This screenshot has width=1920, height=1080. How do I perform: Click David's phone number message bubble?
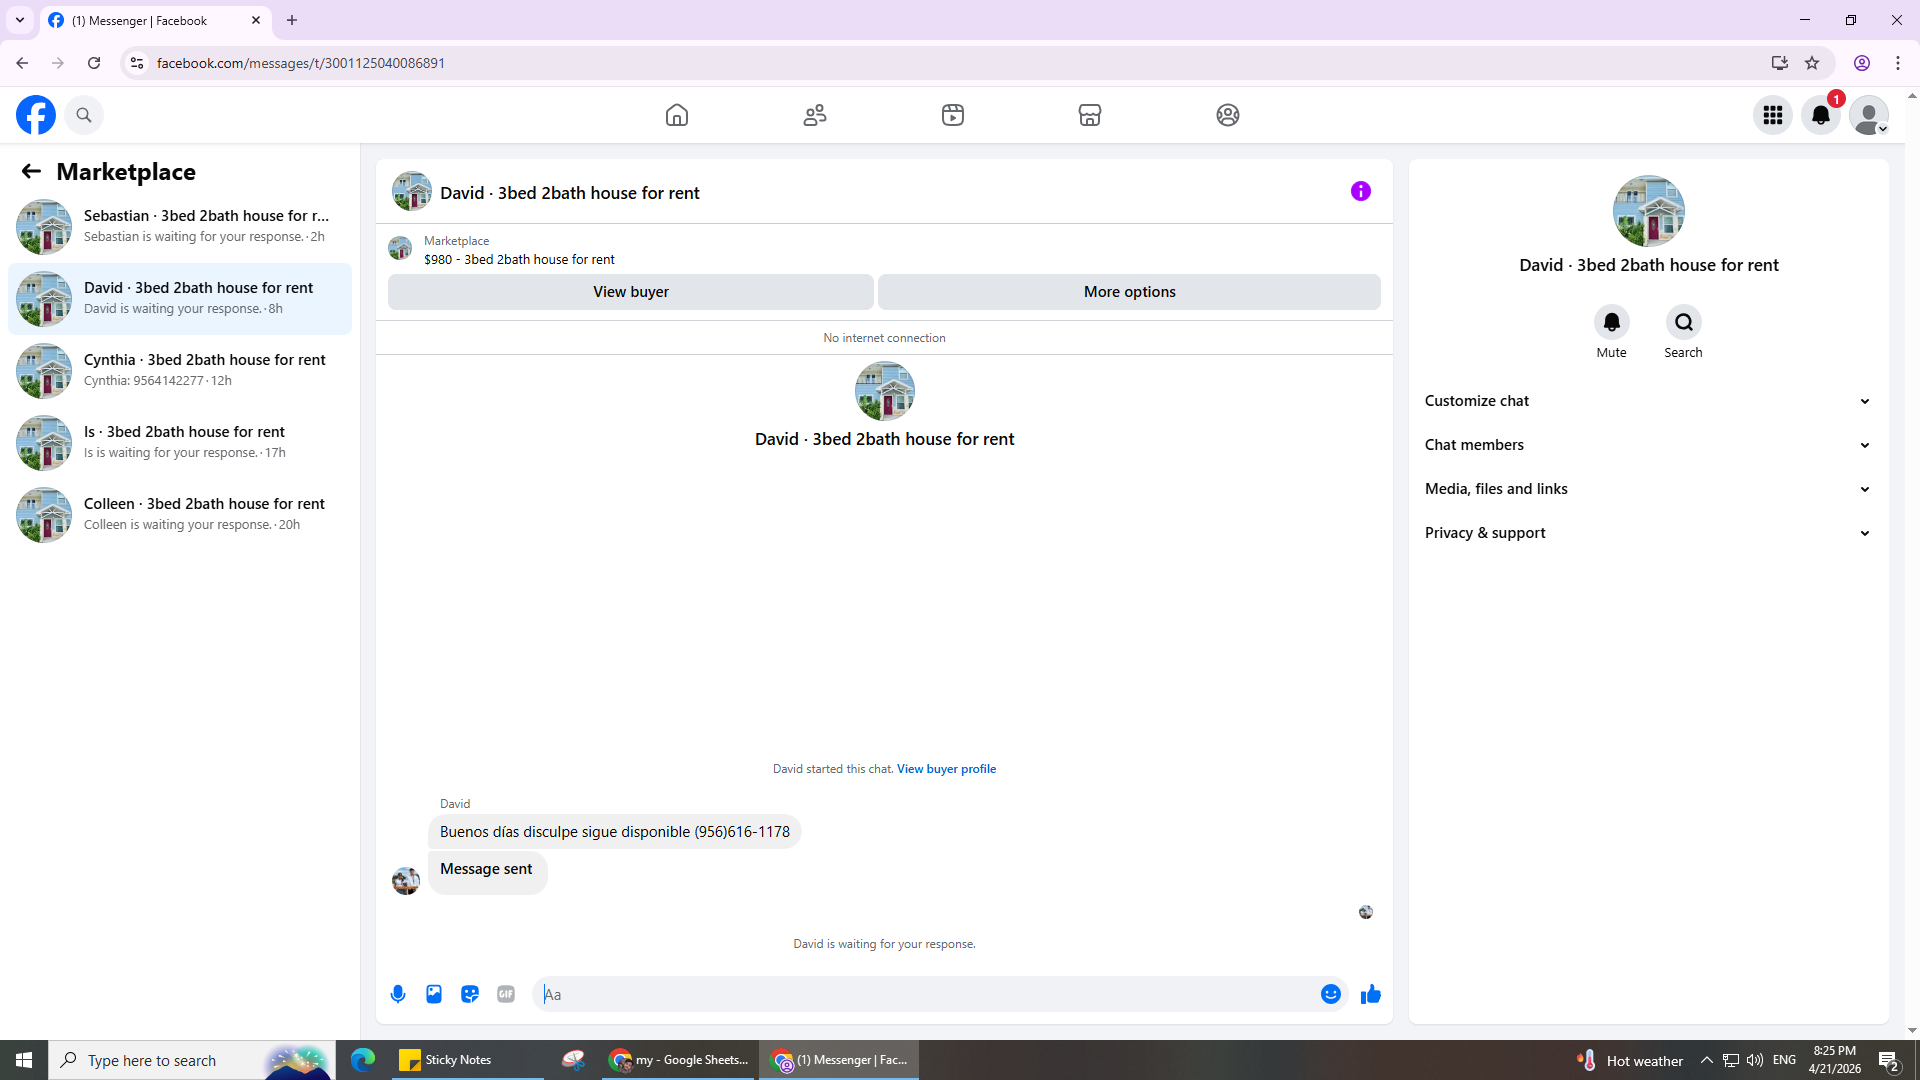point(614,832)
